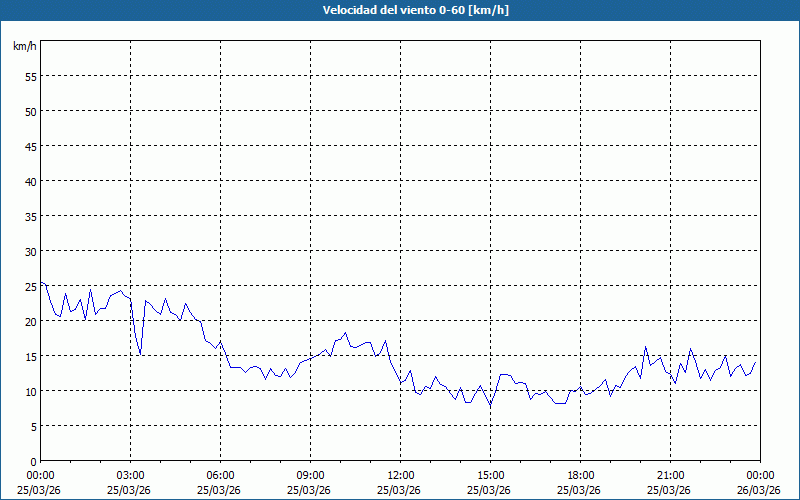
Task: Select the 55 value on the y-axis
Action: (x=30, y=76)
